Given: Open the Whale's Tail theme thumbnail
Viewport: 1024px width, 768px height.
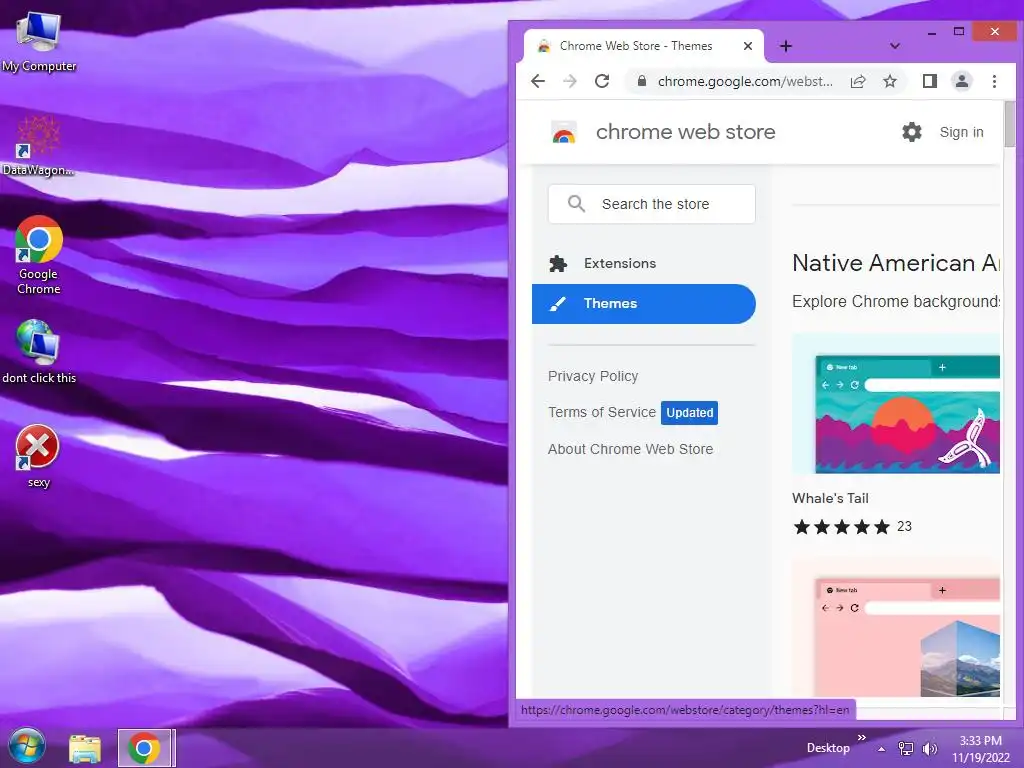Looking at the screenshot, I should [x=896, y=404].
